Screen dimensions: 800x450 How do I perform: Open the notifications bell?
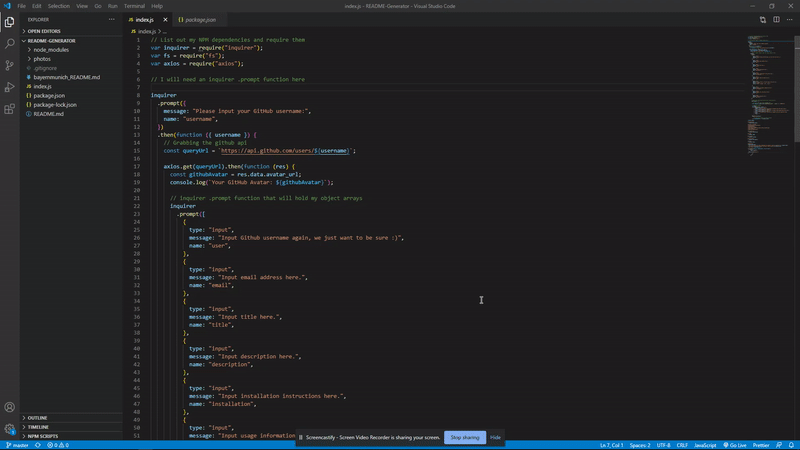point(791,445)
